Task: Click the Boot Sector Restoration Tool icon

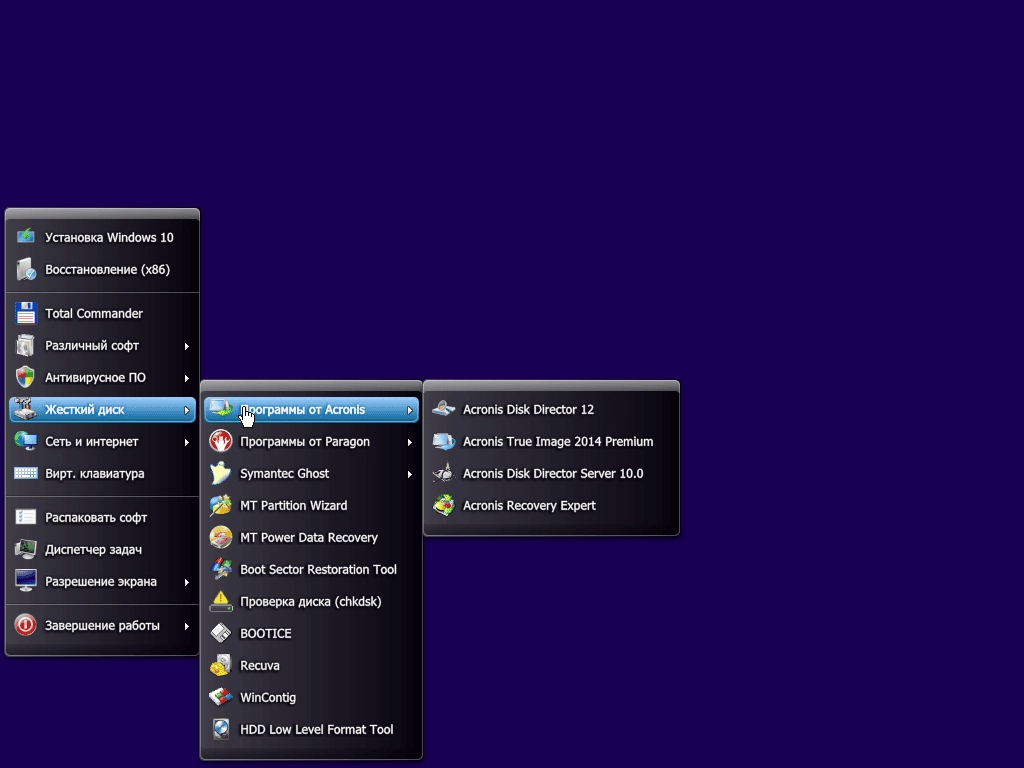Action: (221, 569)
